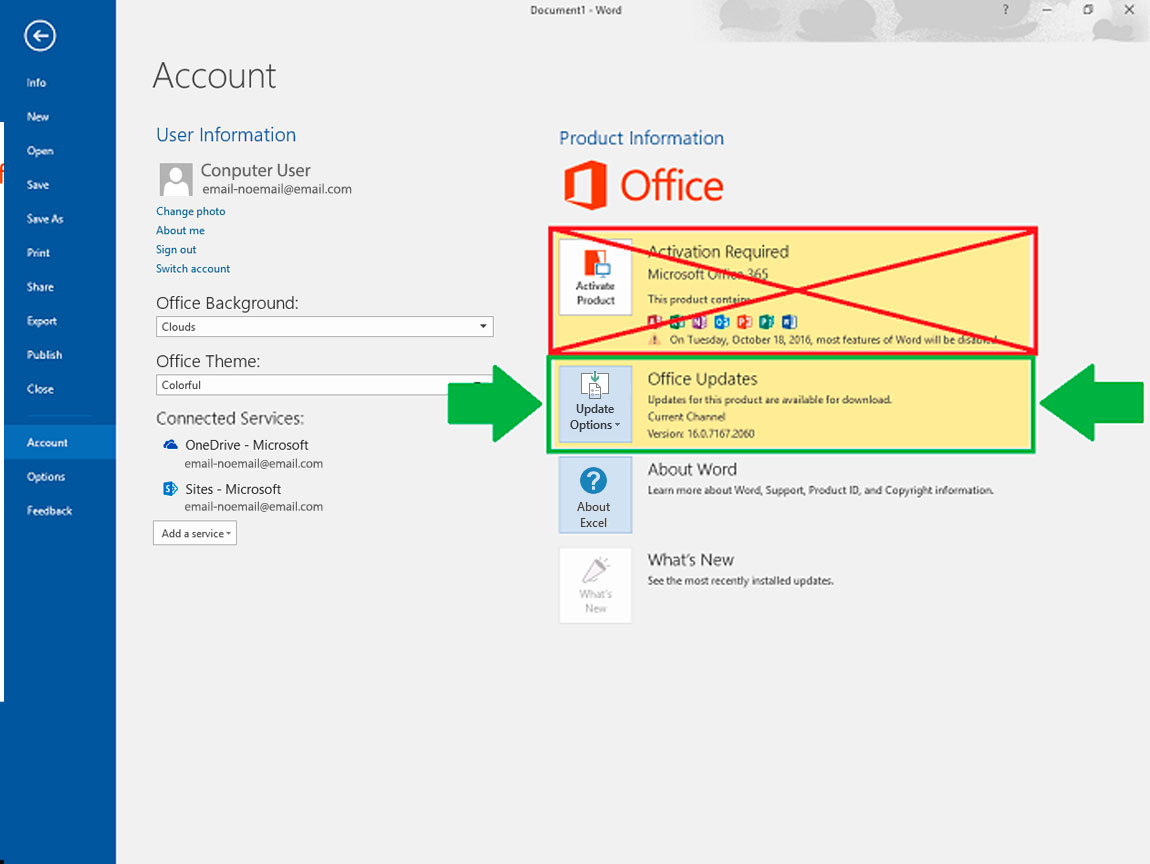Viewport: 1150px width, 864px height.
Task: Select Export in the backstage menu
Action: point(42,321)
